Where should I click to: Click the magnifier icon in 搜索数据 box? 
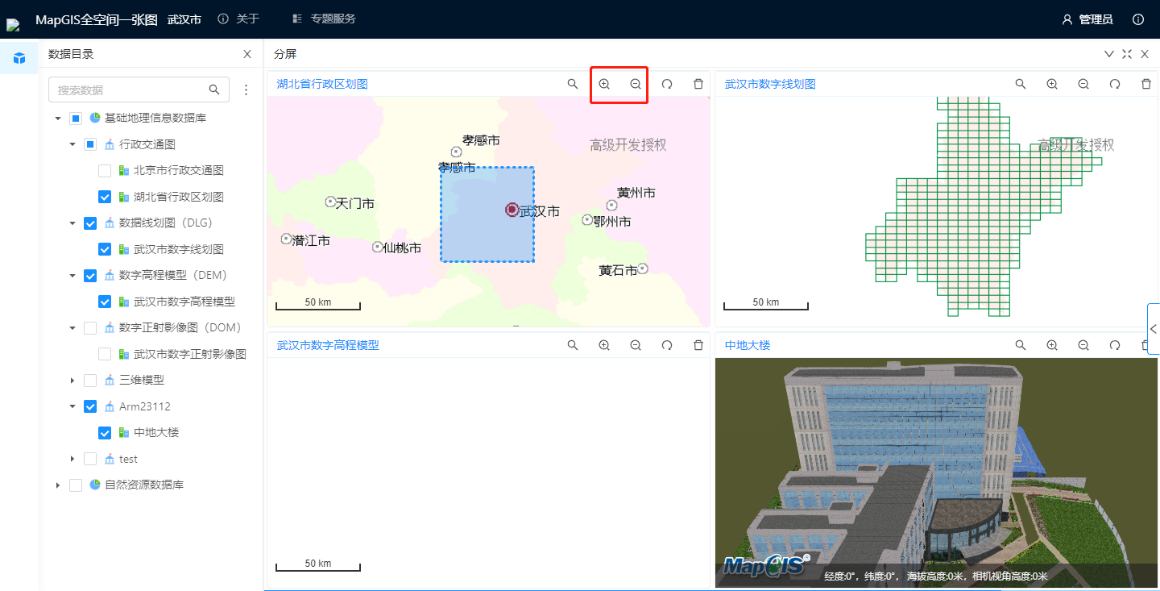point(214,90)
